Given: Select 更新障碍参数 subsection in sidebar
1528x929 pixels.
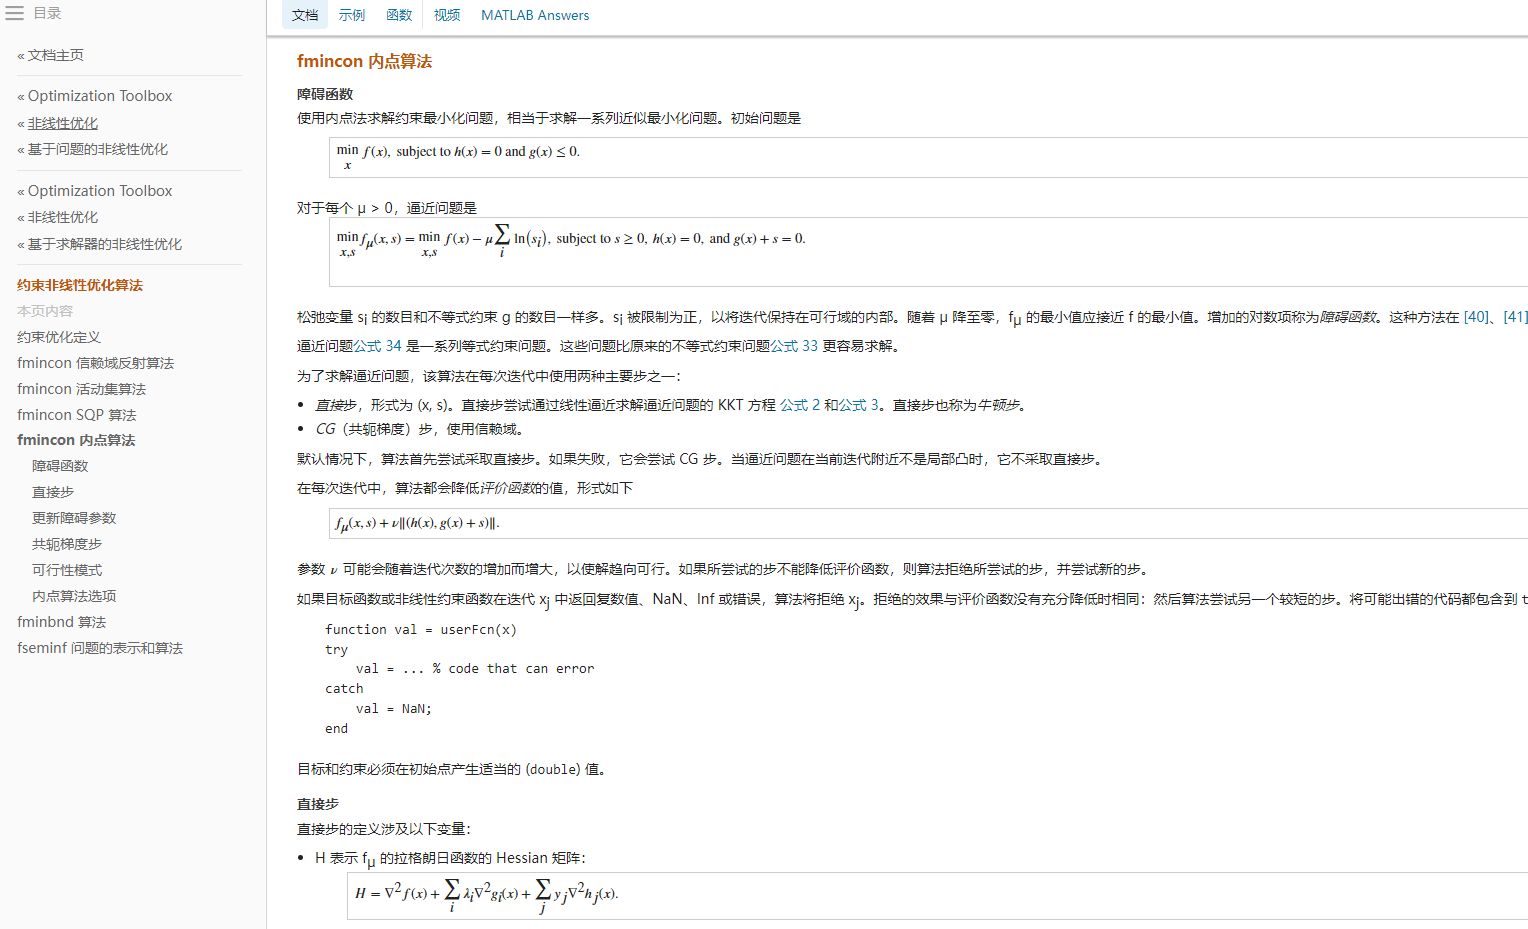Looking at the screenshot, I should pyautogui.click(x=74, y=518).
